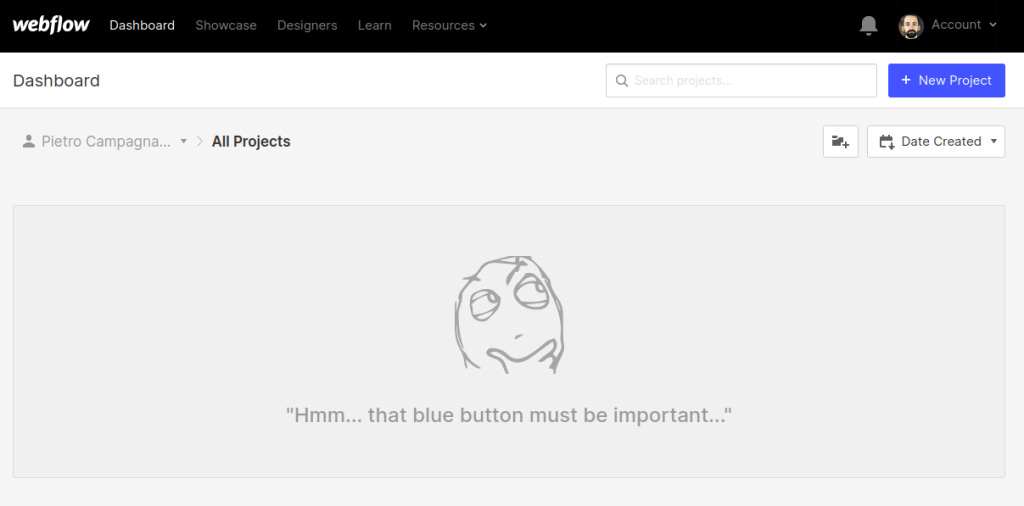Navigate to Learn

(374, 25)
